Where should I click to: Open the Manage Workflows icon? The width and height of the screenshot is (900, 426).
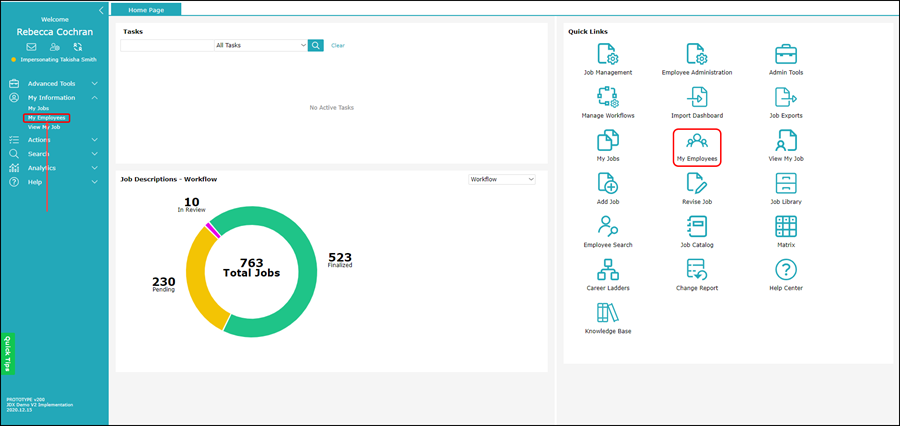coord(607,97)
